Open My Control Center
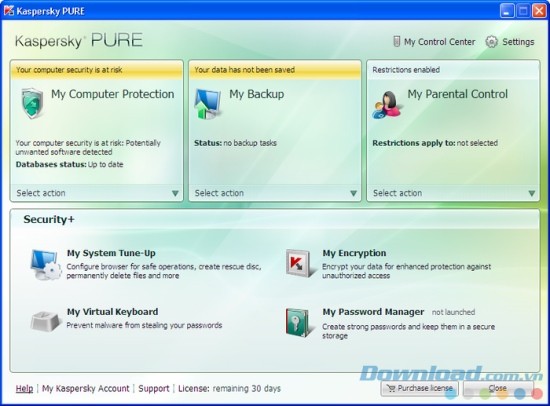 point(440,42)
